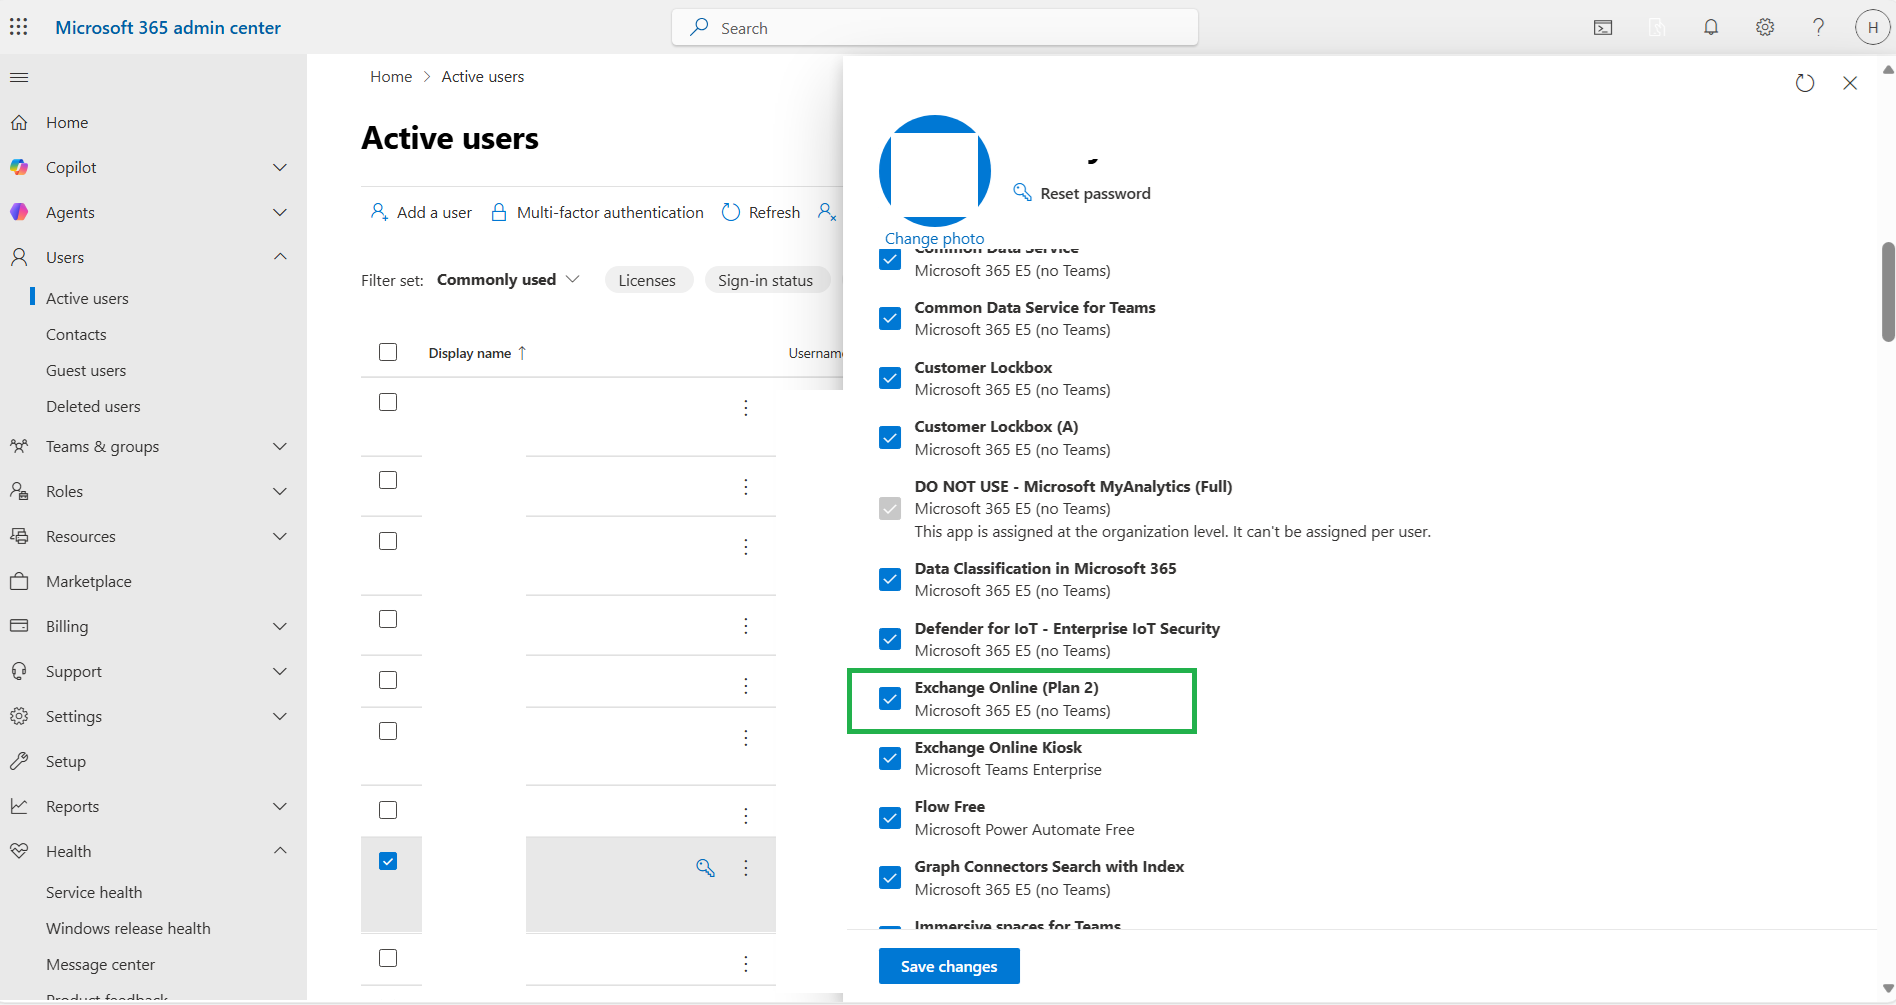Screen dimensions: 1896x1005
Task: Click Change photo link
Action: [934, 238]
